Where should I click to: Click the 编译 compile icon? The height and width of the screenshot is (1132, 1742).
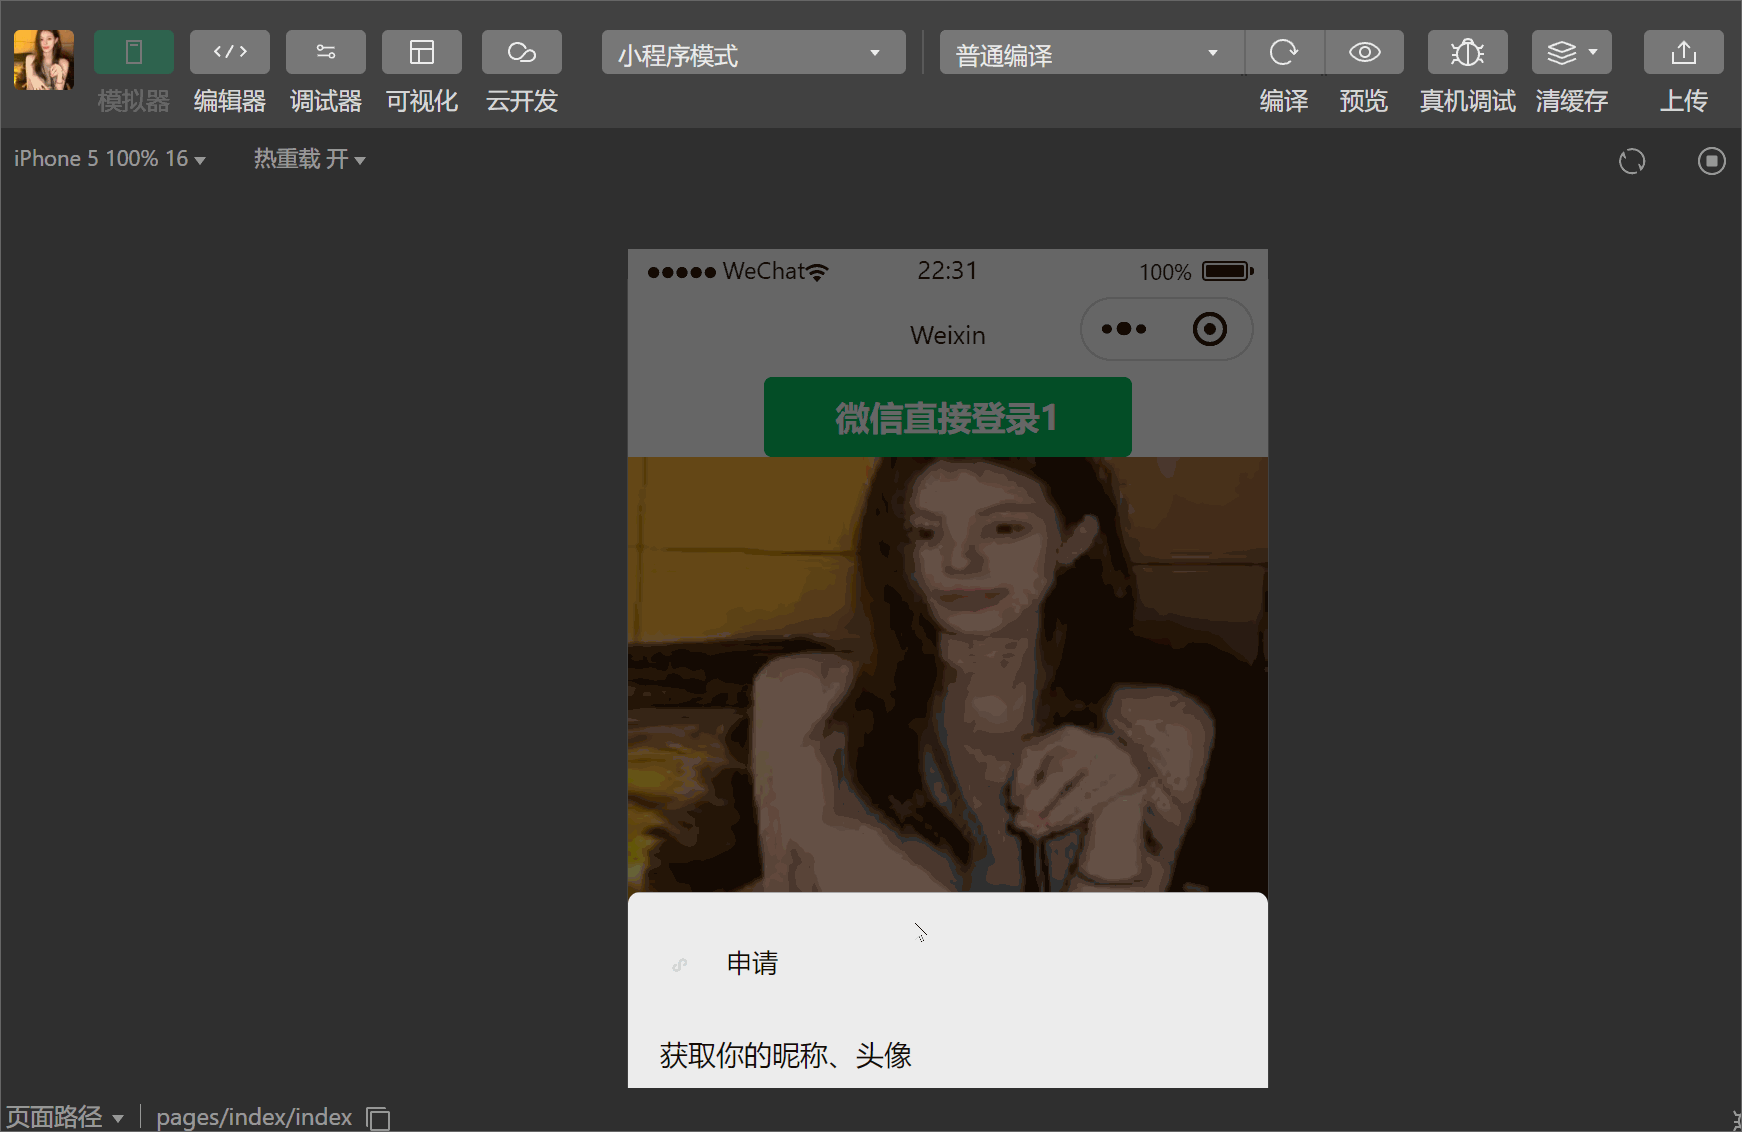1285,52
